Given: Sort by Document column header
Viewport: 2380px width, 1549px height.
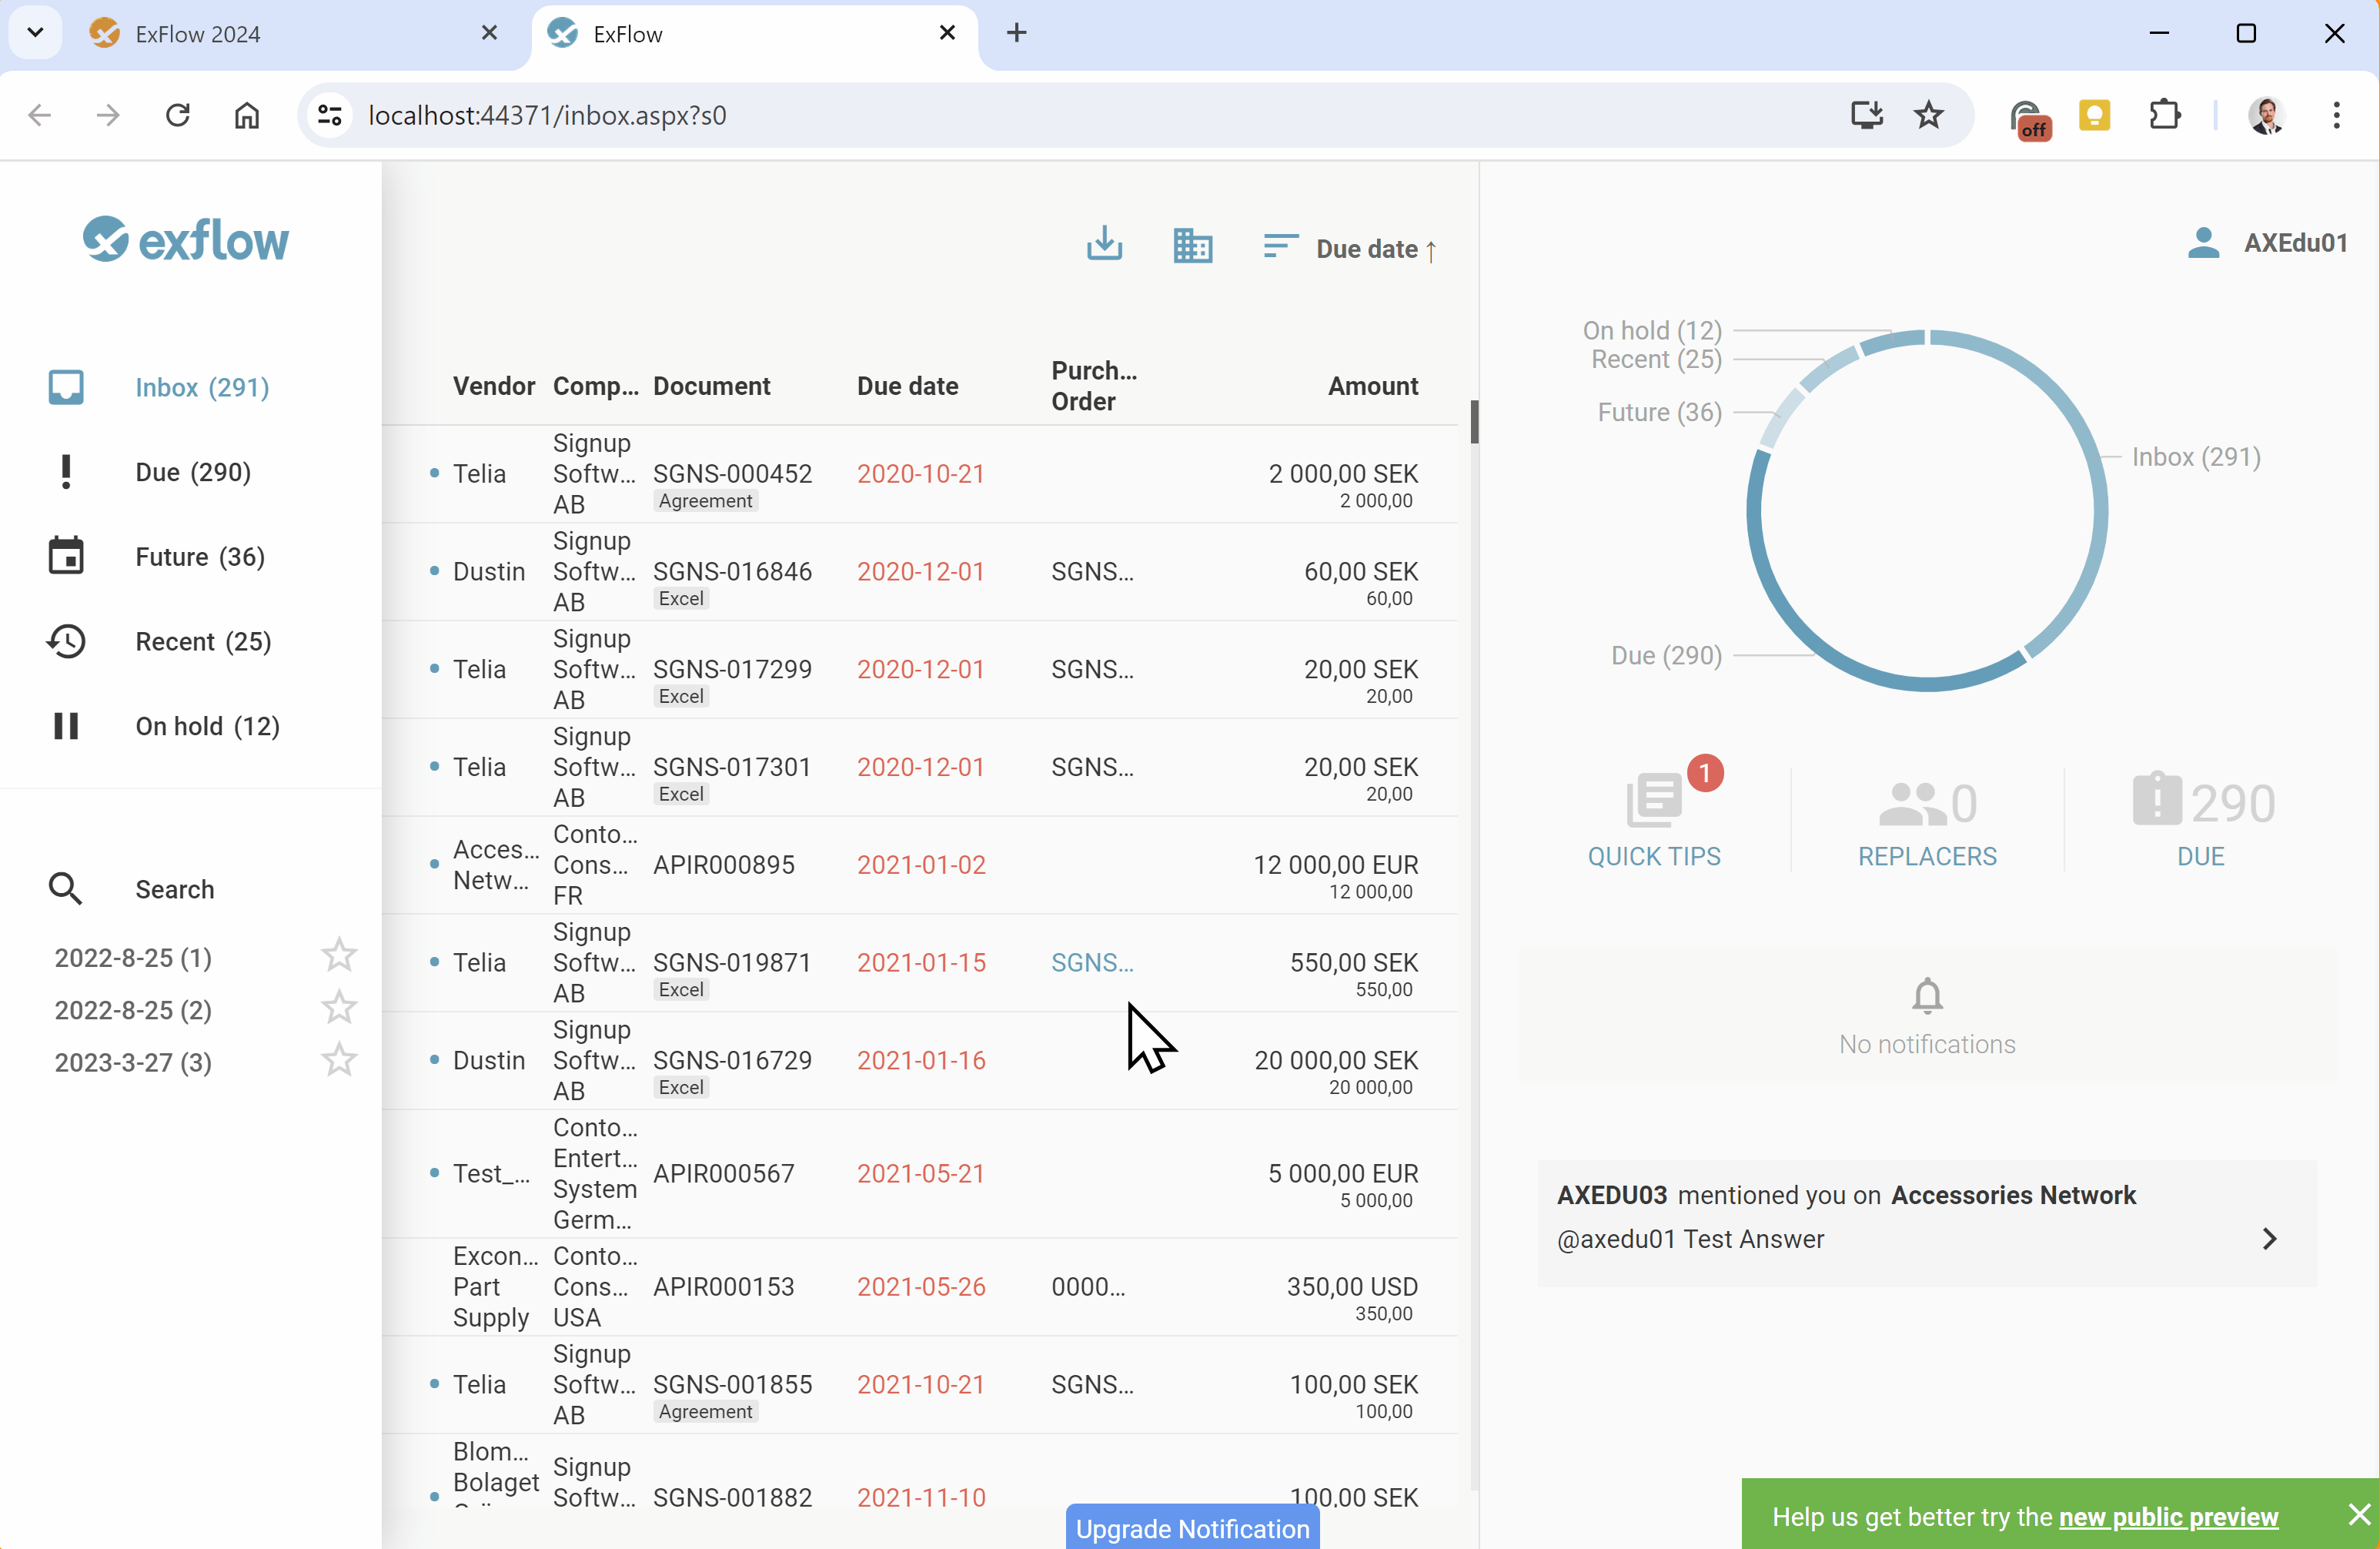Looking at the screenshot, I should click(711, 386).
